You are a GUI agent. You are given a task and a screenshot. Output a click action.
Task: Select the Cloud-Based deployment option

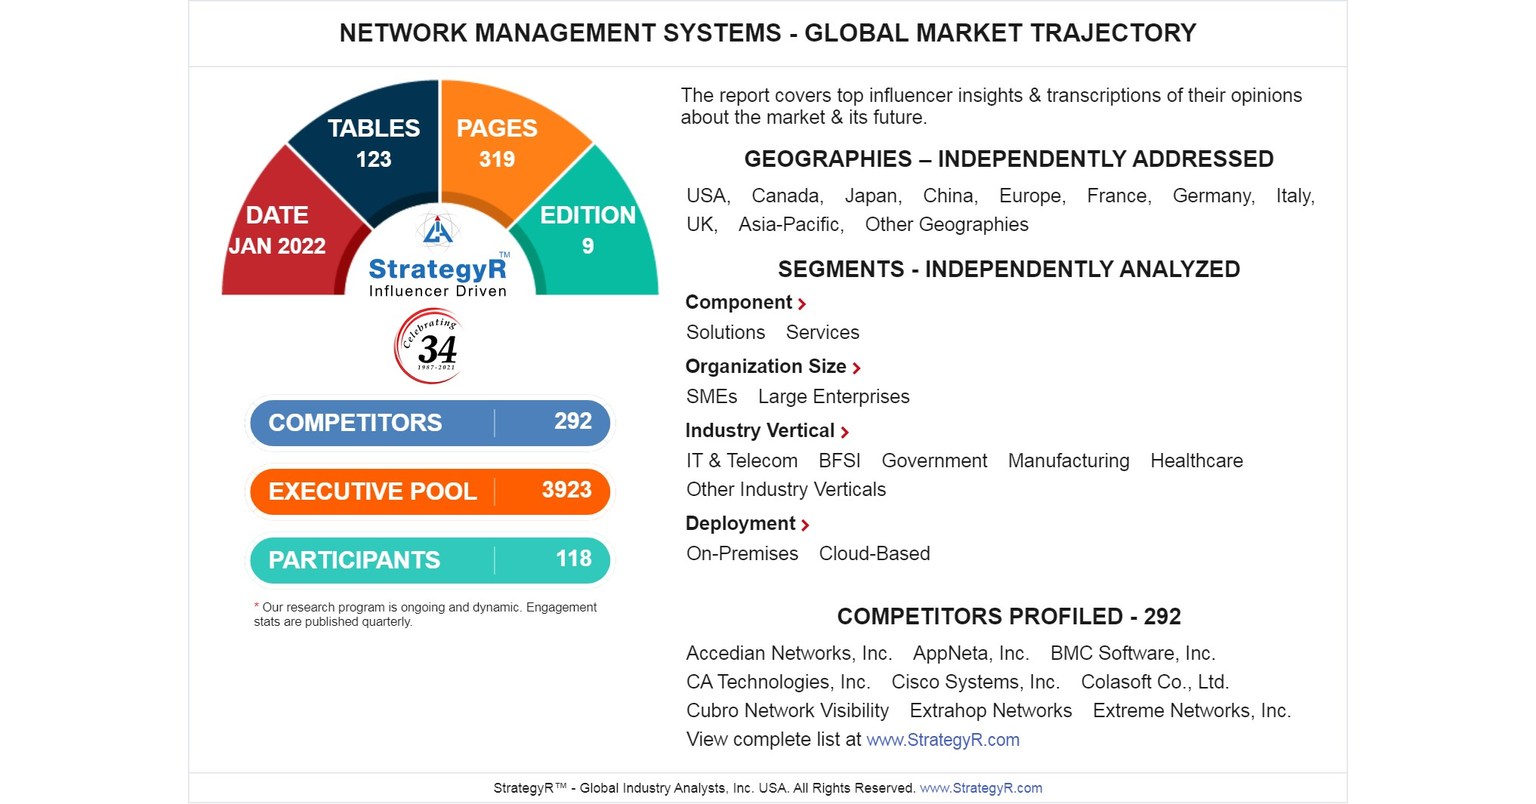pyautogui.click(x=874, y=553)
